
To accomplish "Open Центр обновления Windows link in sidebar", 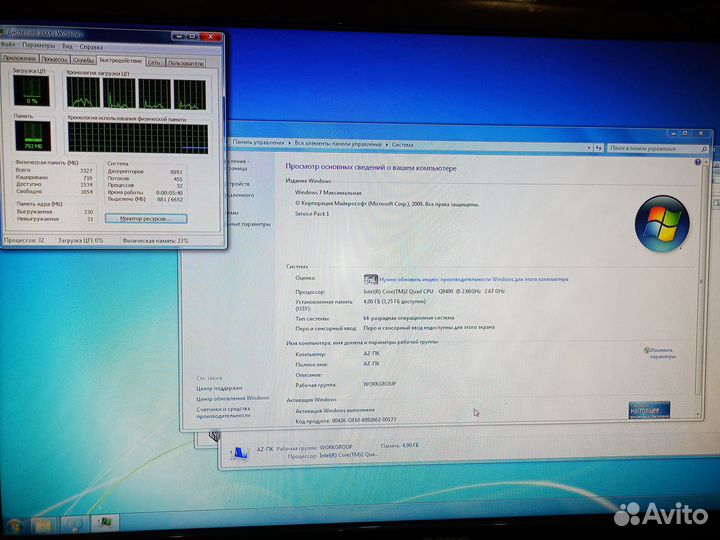I will pos(232,398).
